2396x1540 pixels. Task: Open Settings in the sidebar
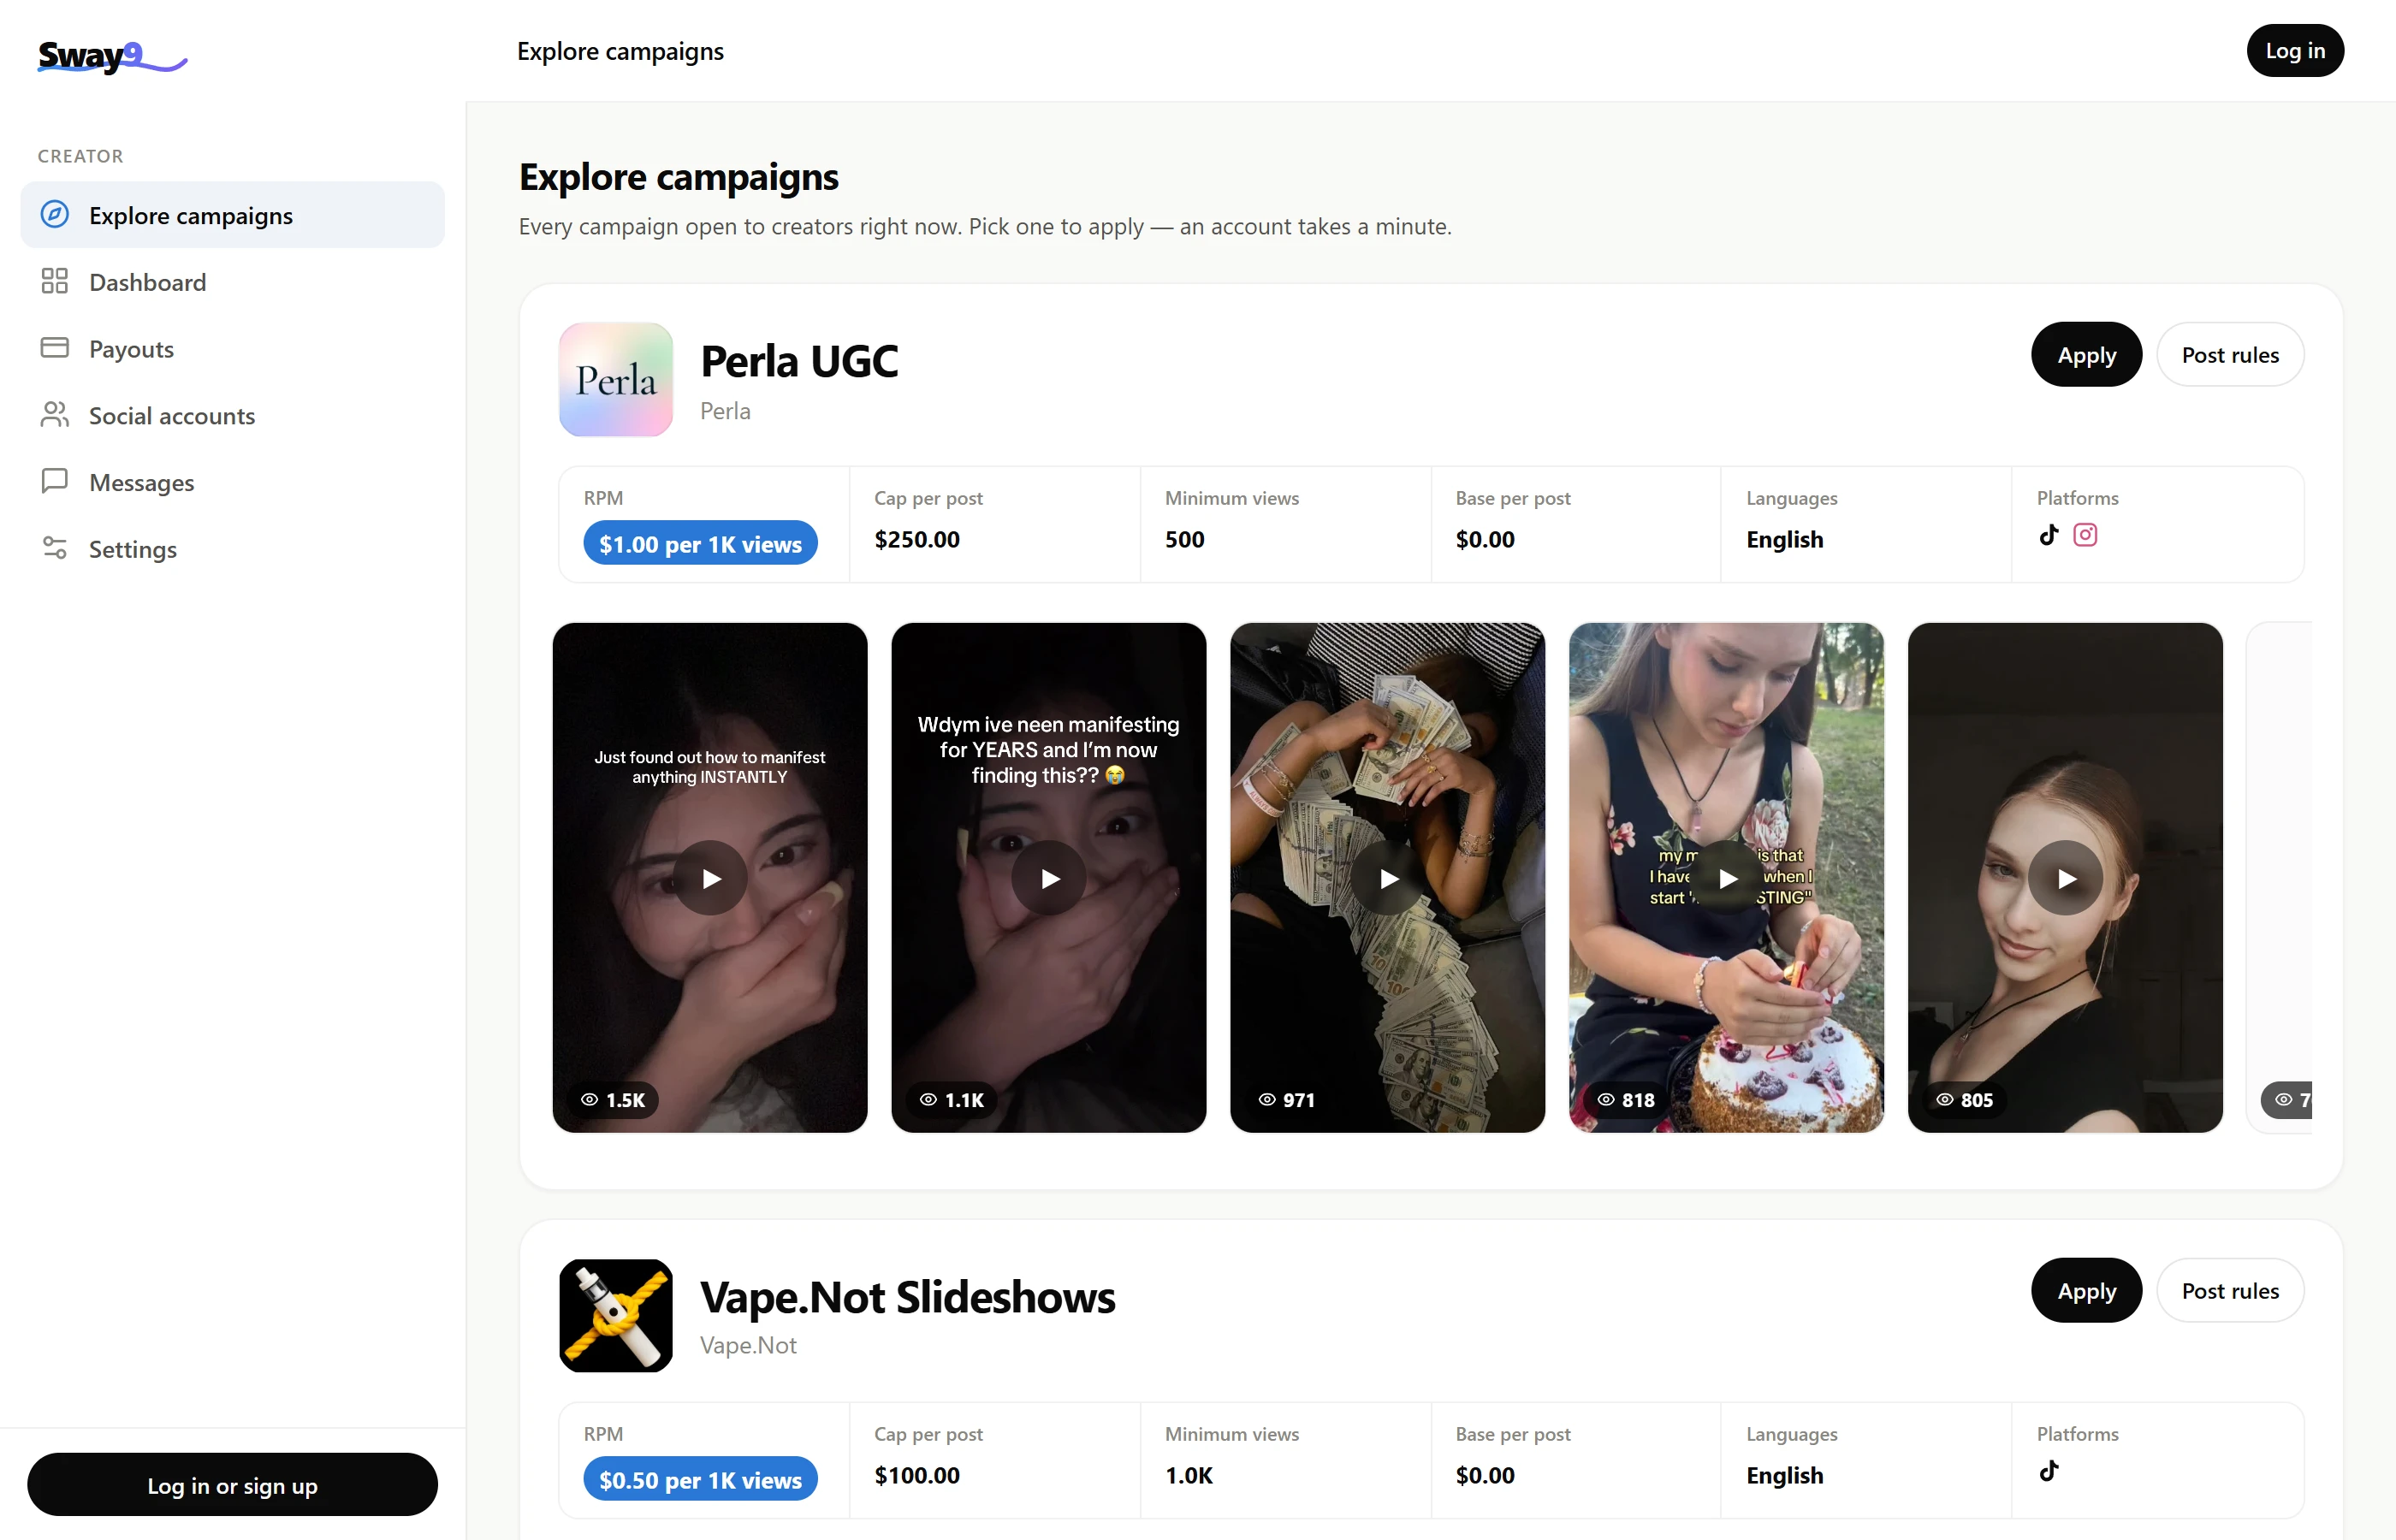point(233,549)
